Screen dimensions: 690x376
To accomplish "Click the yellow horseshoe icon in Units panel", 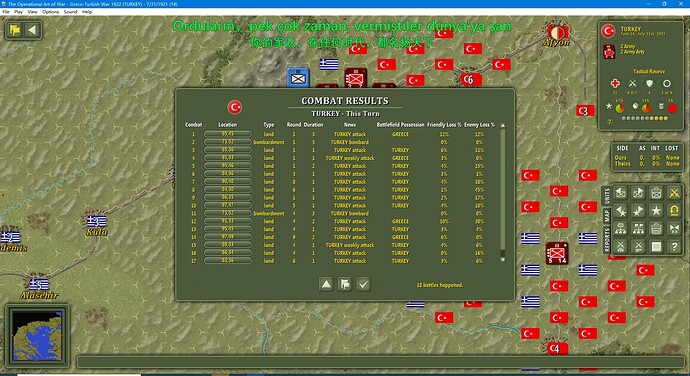I will click(x=674, y=211).
